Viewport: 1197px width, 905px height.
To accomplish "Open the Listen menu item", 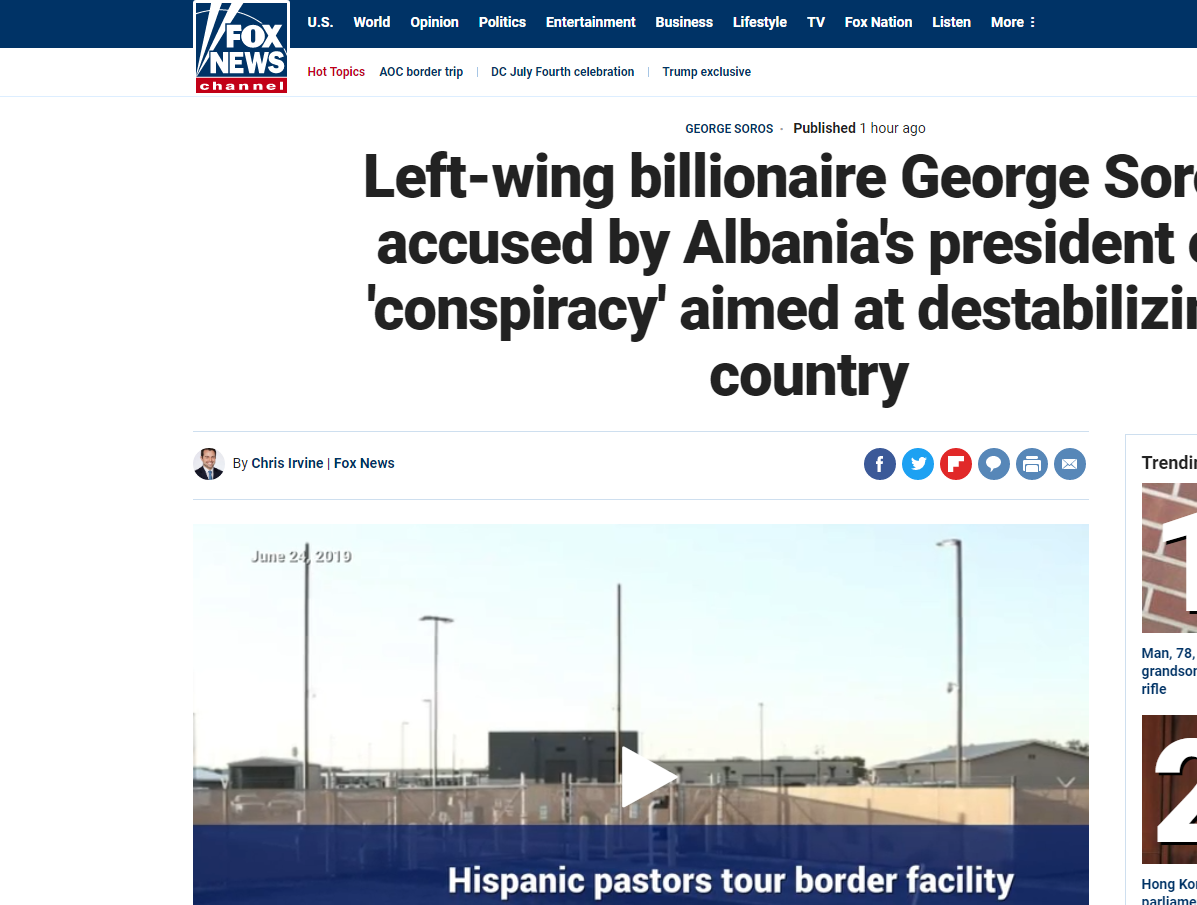I will (951, 22).
